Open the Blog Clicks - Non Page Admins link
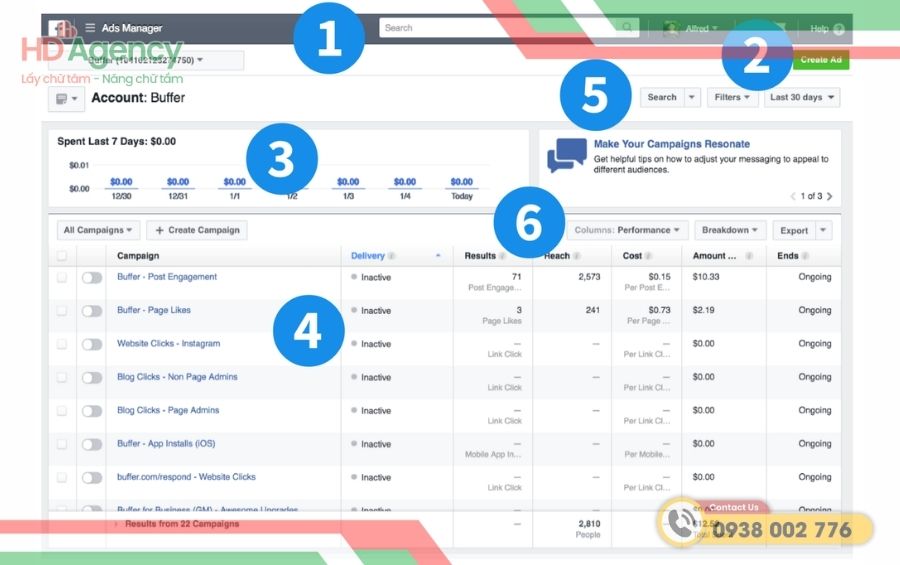Viewport: 900px width, 565px height. (177, 377)
